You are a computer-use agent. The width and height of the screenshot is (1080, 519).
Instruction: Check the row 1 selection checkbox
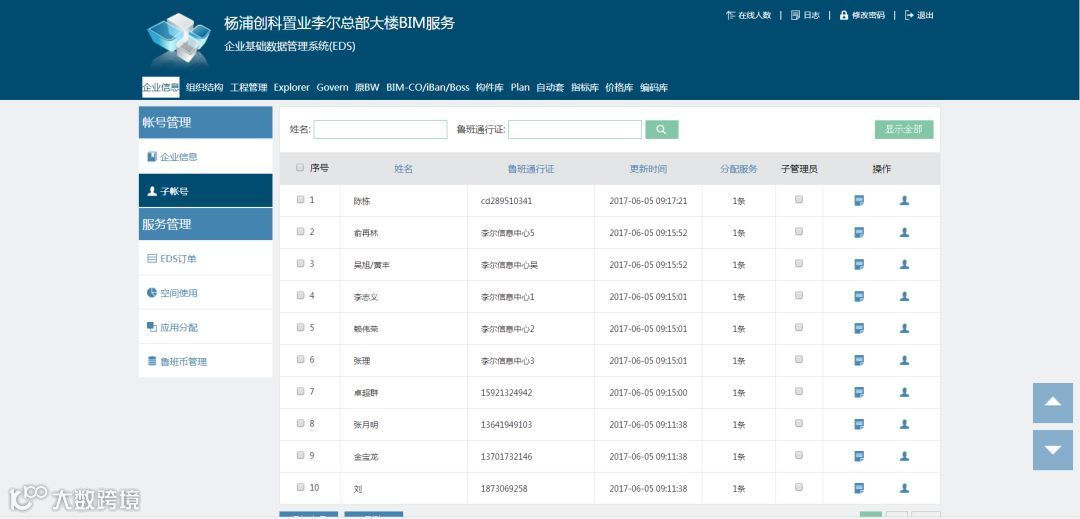pos(300,200)
